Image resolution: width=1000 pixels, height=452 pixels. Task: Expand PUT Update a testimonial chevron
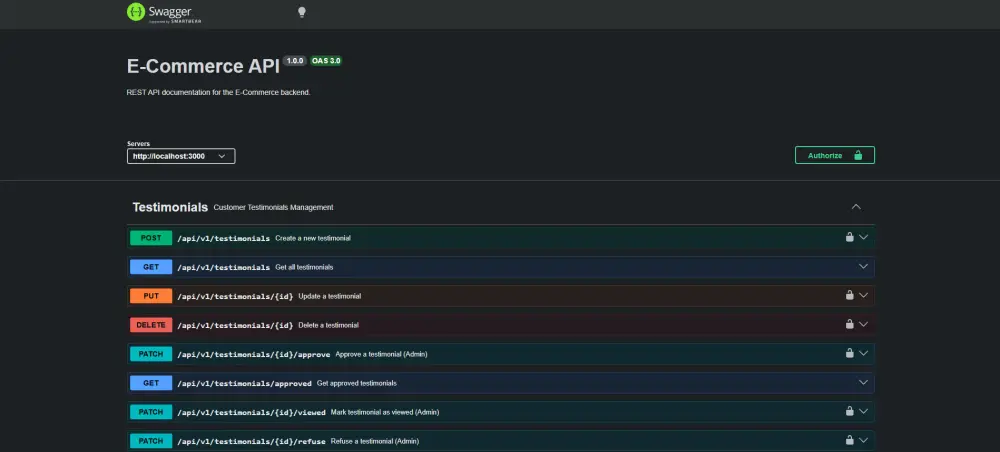864,295
